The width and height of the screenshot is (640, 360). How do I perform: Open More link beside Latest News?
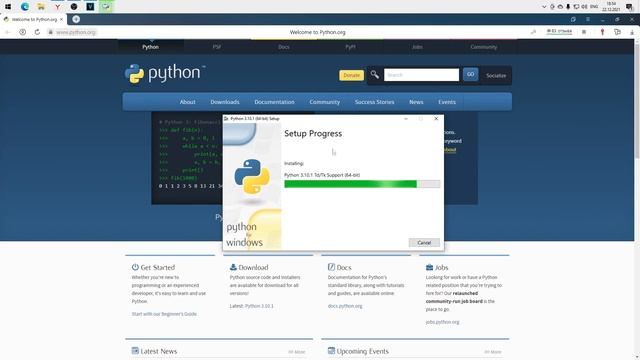297,351
